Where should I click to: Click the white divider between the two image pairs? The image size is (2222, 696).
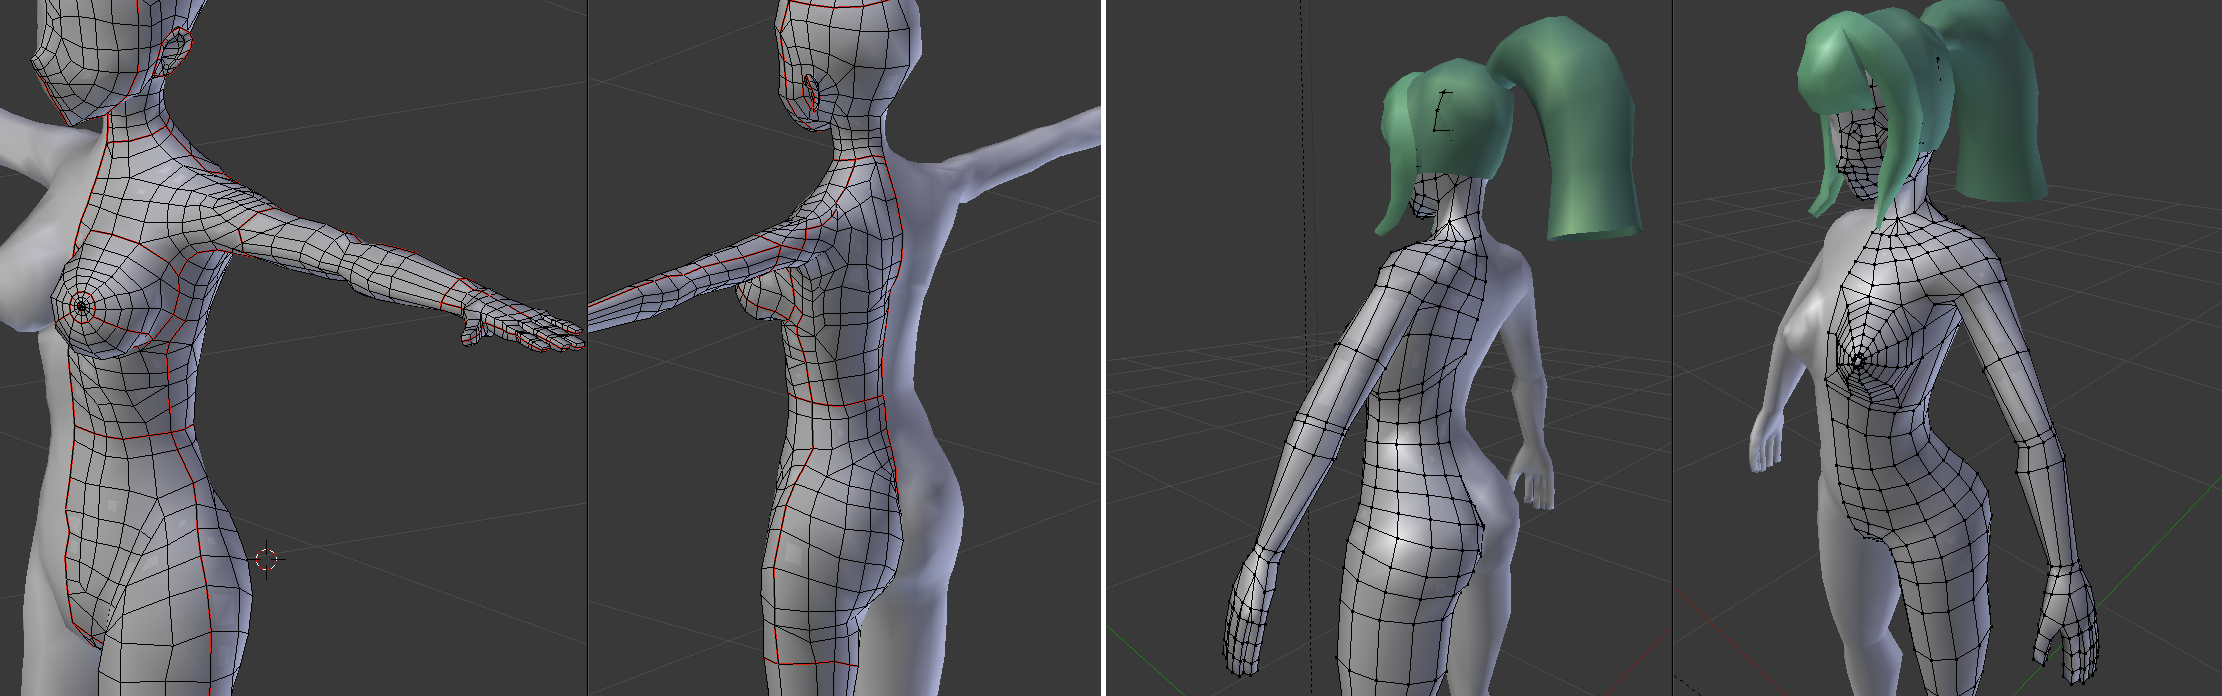pyautogui.click(x=1102, y=348)
